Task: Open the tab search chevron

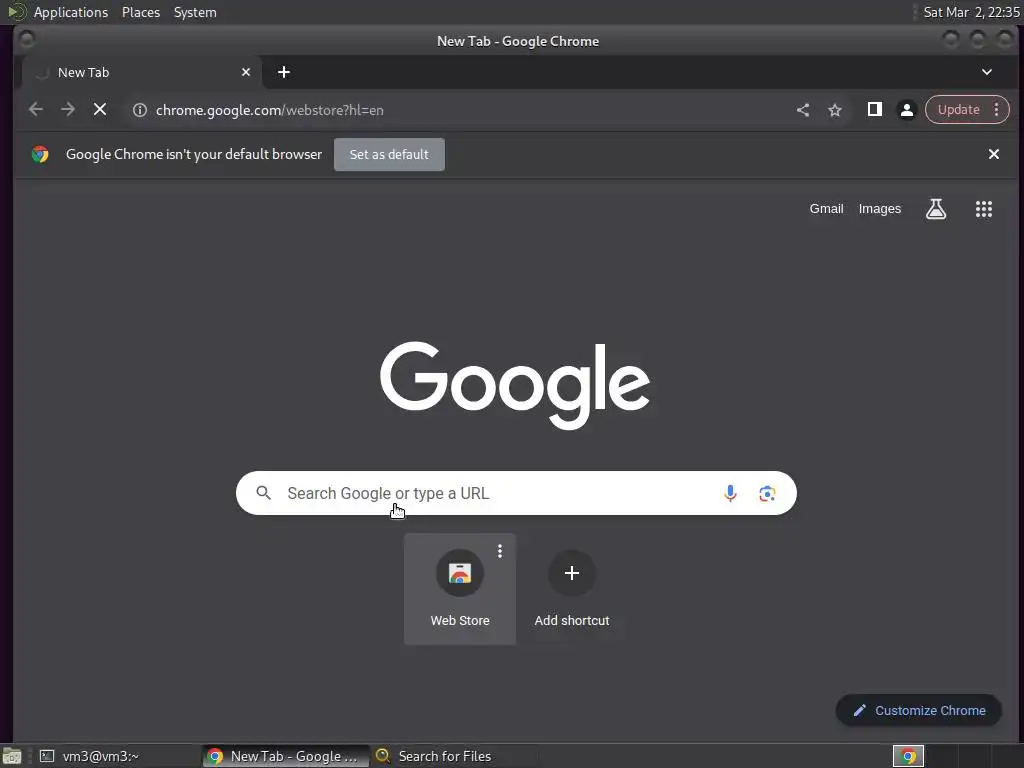Action: coord(987,72)
